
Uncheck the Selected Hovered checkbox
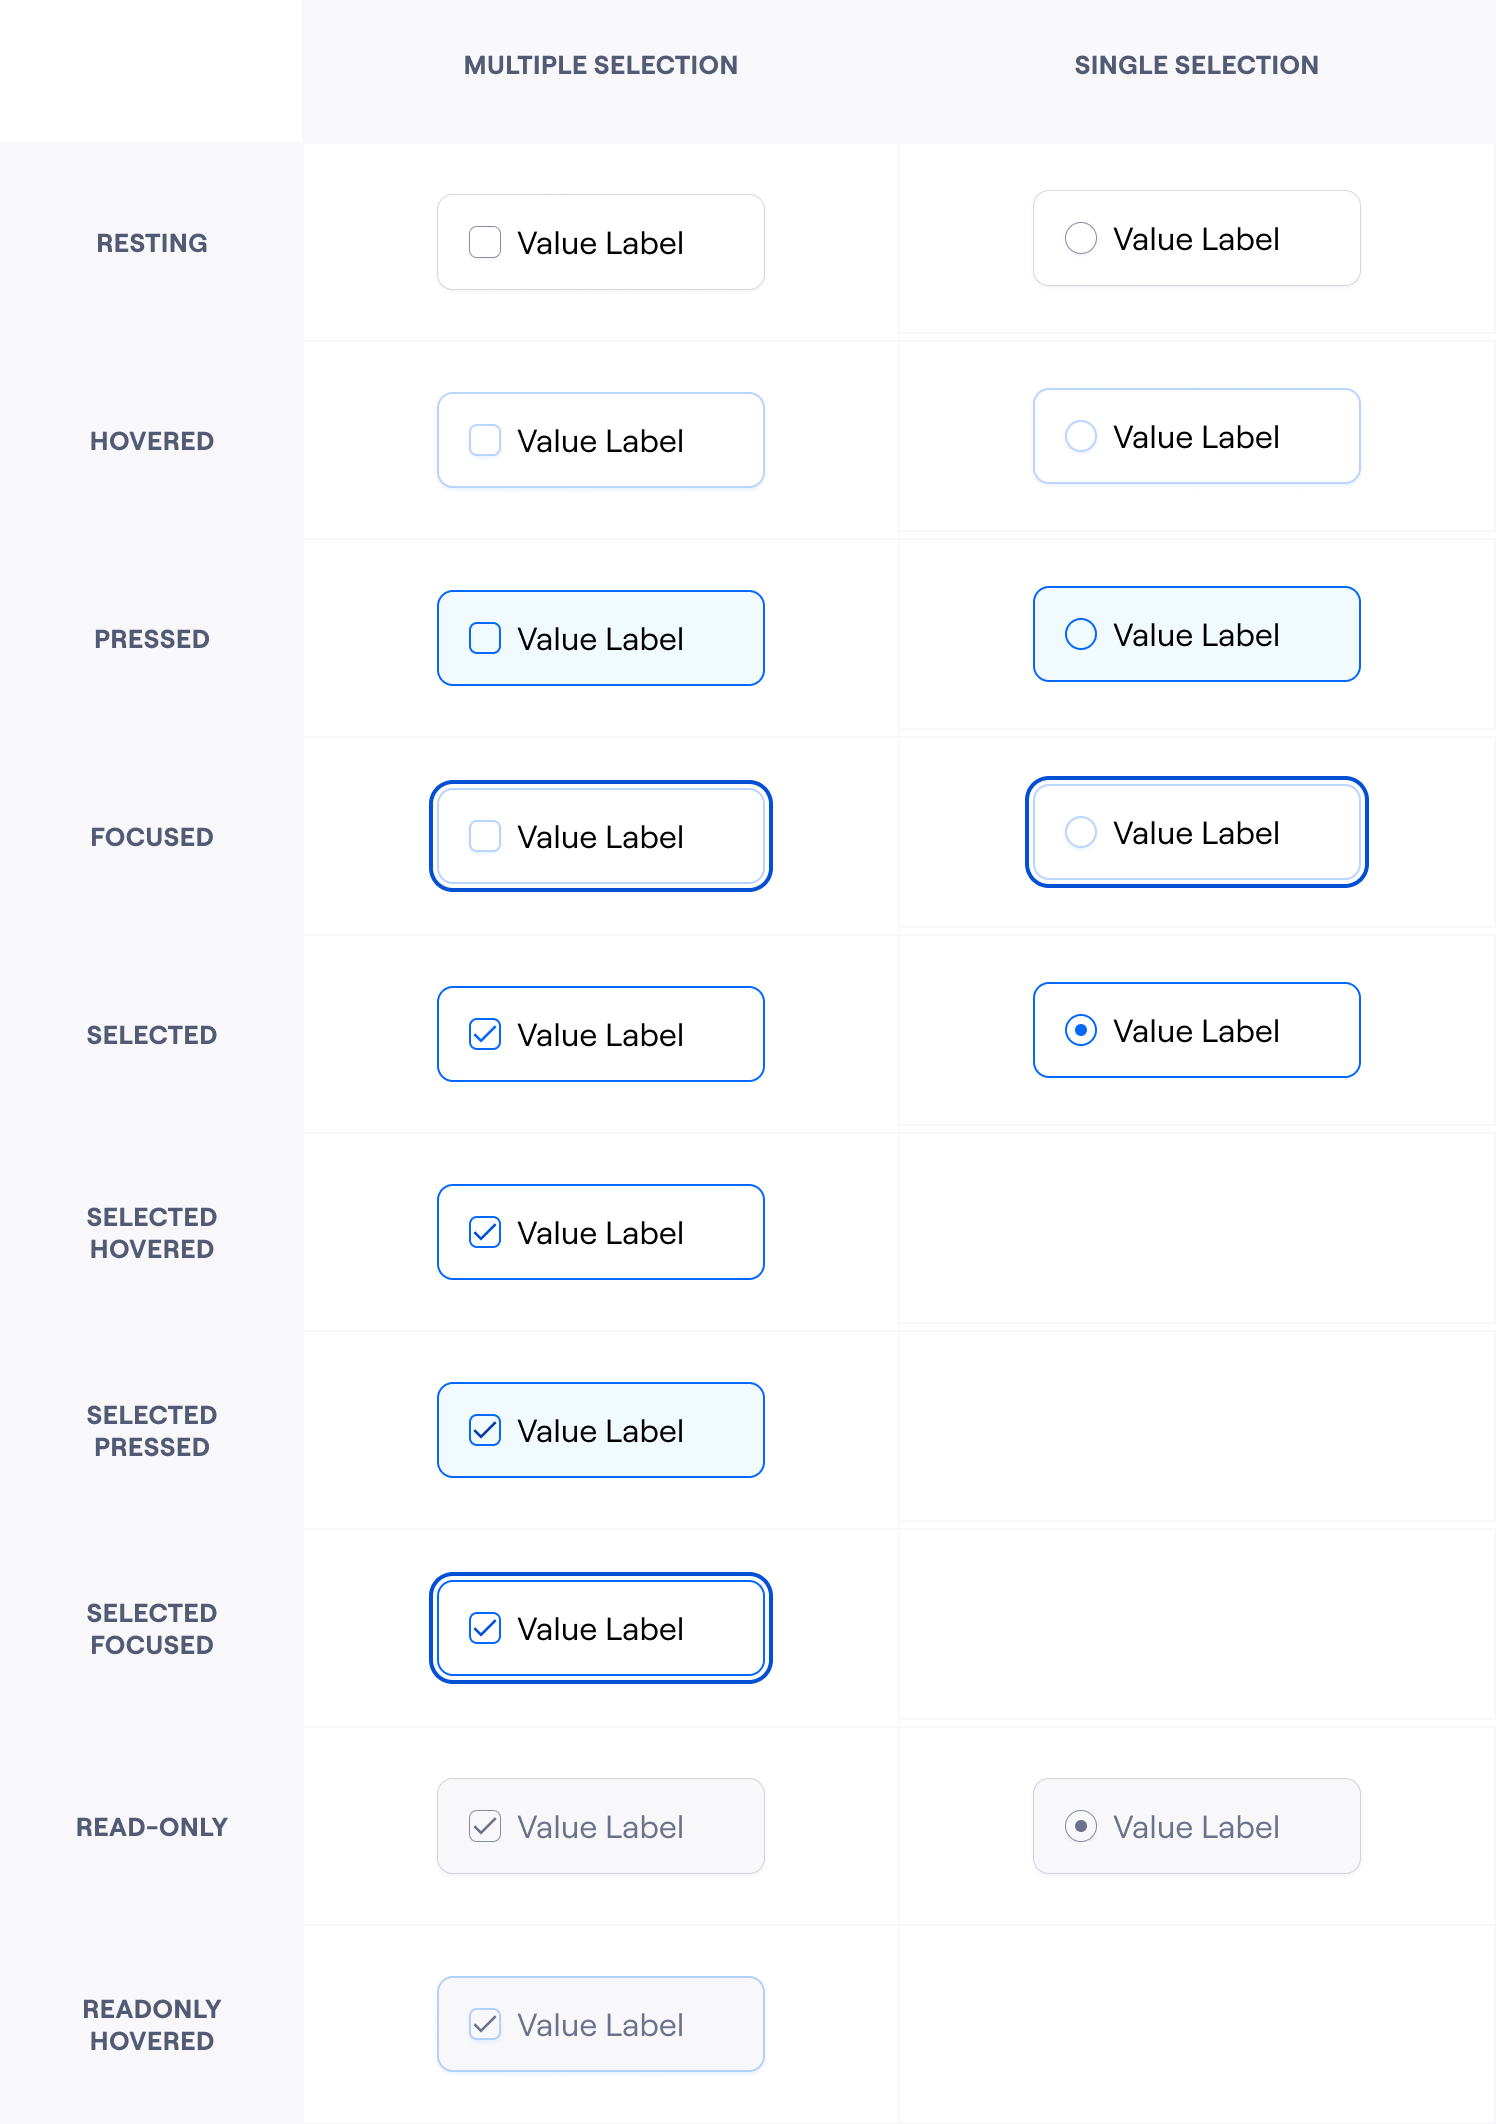click(485, 1232)
